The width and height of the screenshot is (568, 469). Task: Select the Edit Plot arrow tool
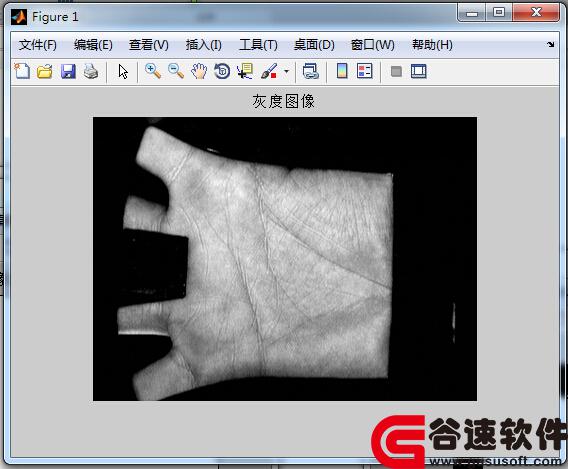[x=123, y=71]
